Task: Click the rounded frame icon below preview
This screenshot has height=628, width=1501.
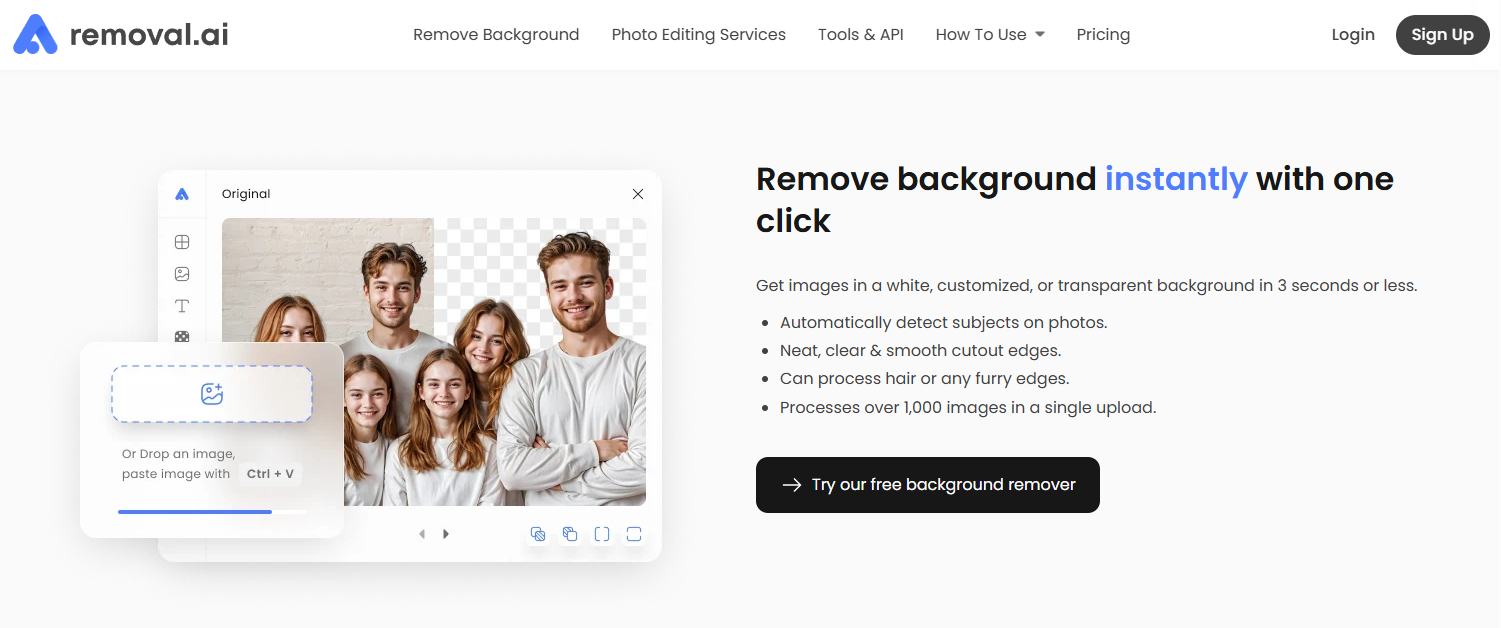Action: click(634, 534)
